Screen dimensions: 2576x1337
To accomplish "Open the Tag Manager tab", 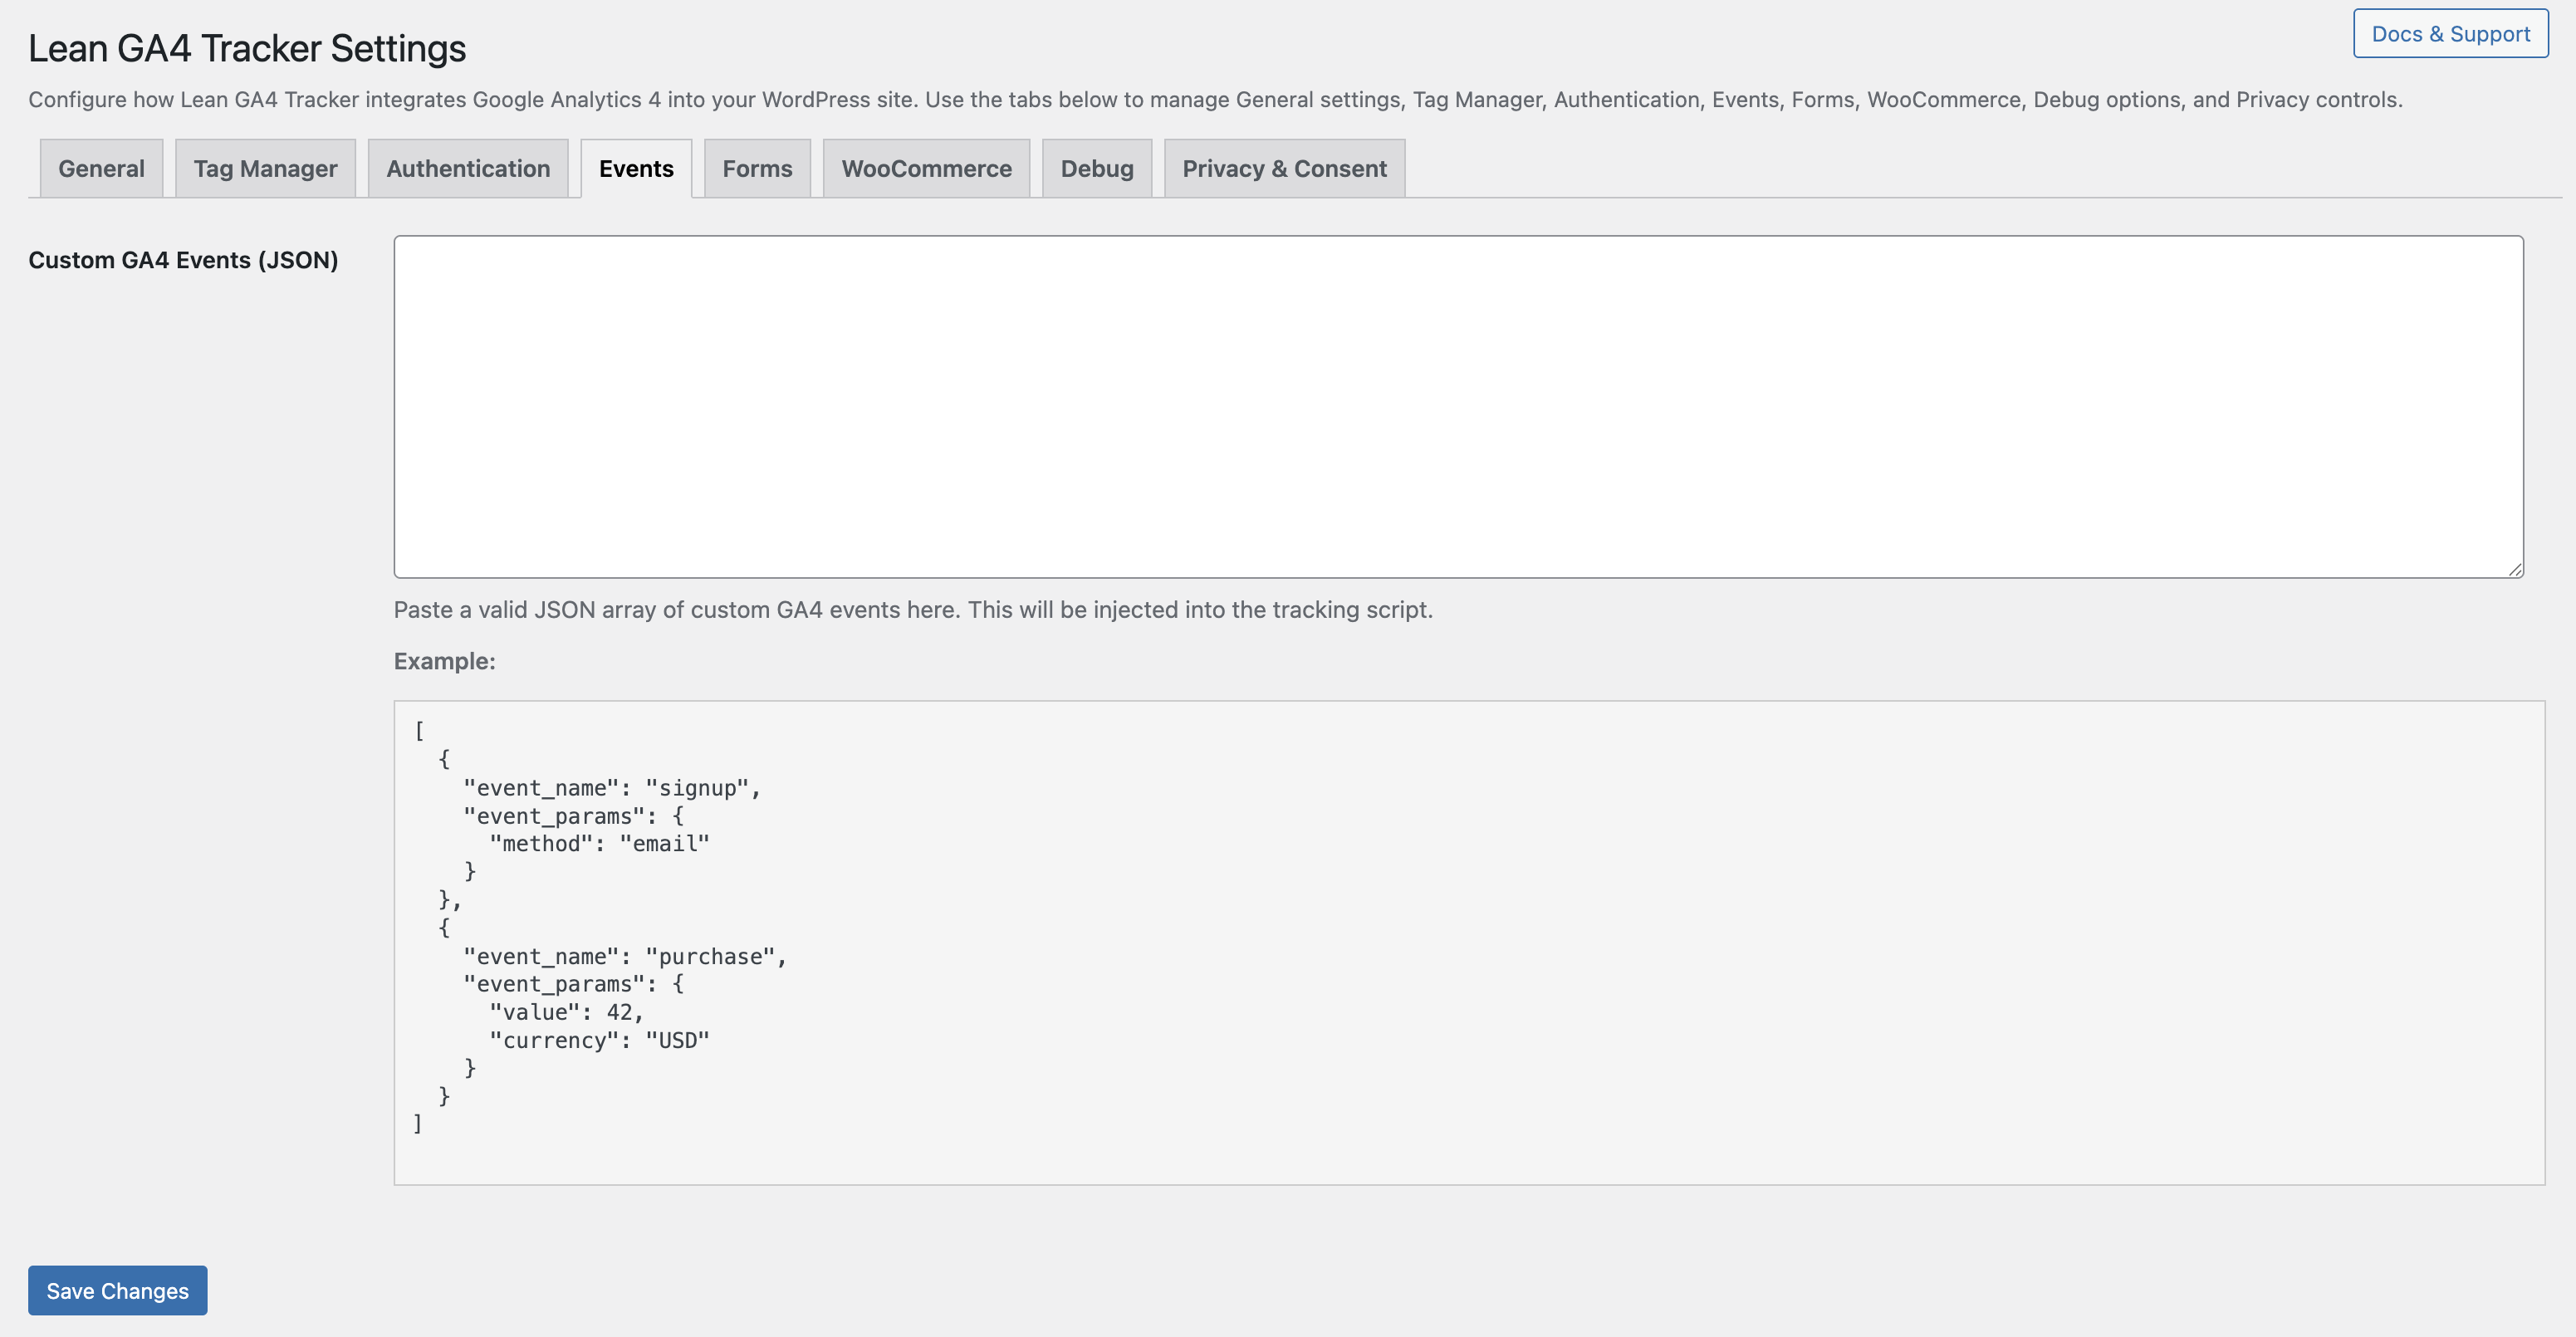I will point(265,169).
